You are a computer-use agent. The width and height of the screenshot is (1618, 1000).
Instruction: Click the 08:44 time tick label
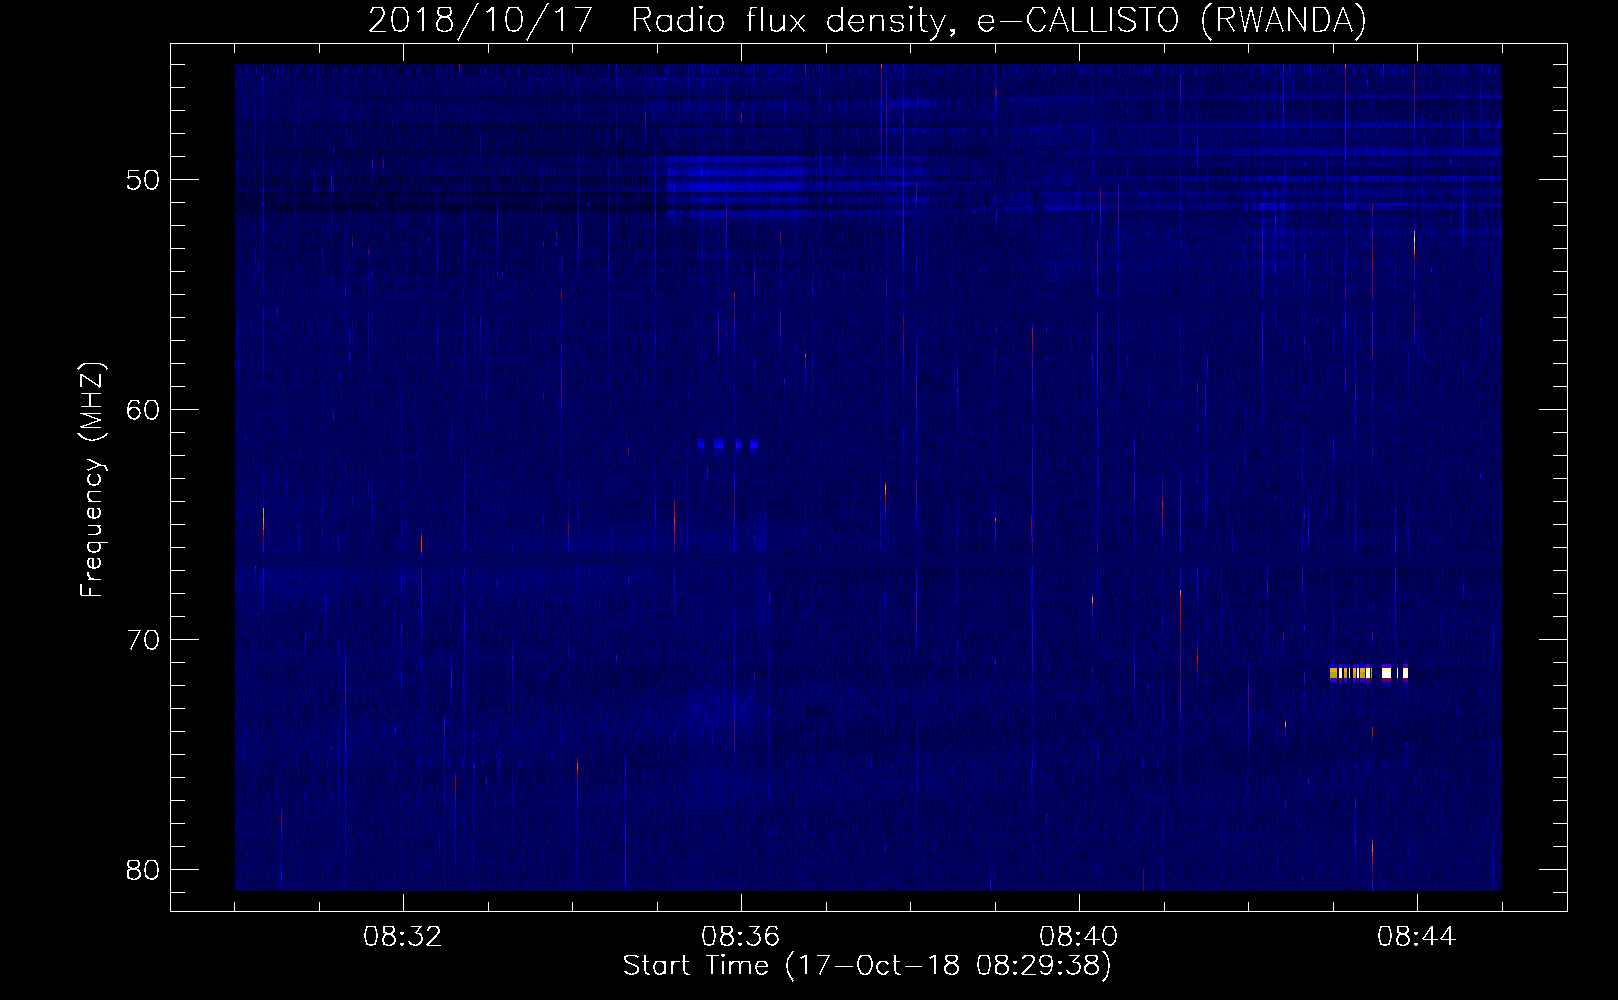tap(1417, 937)
